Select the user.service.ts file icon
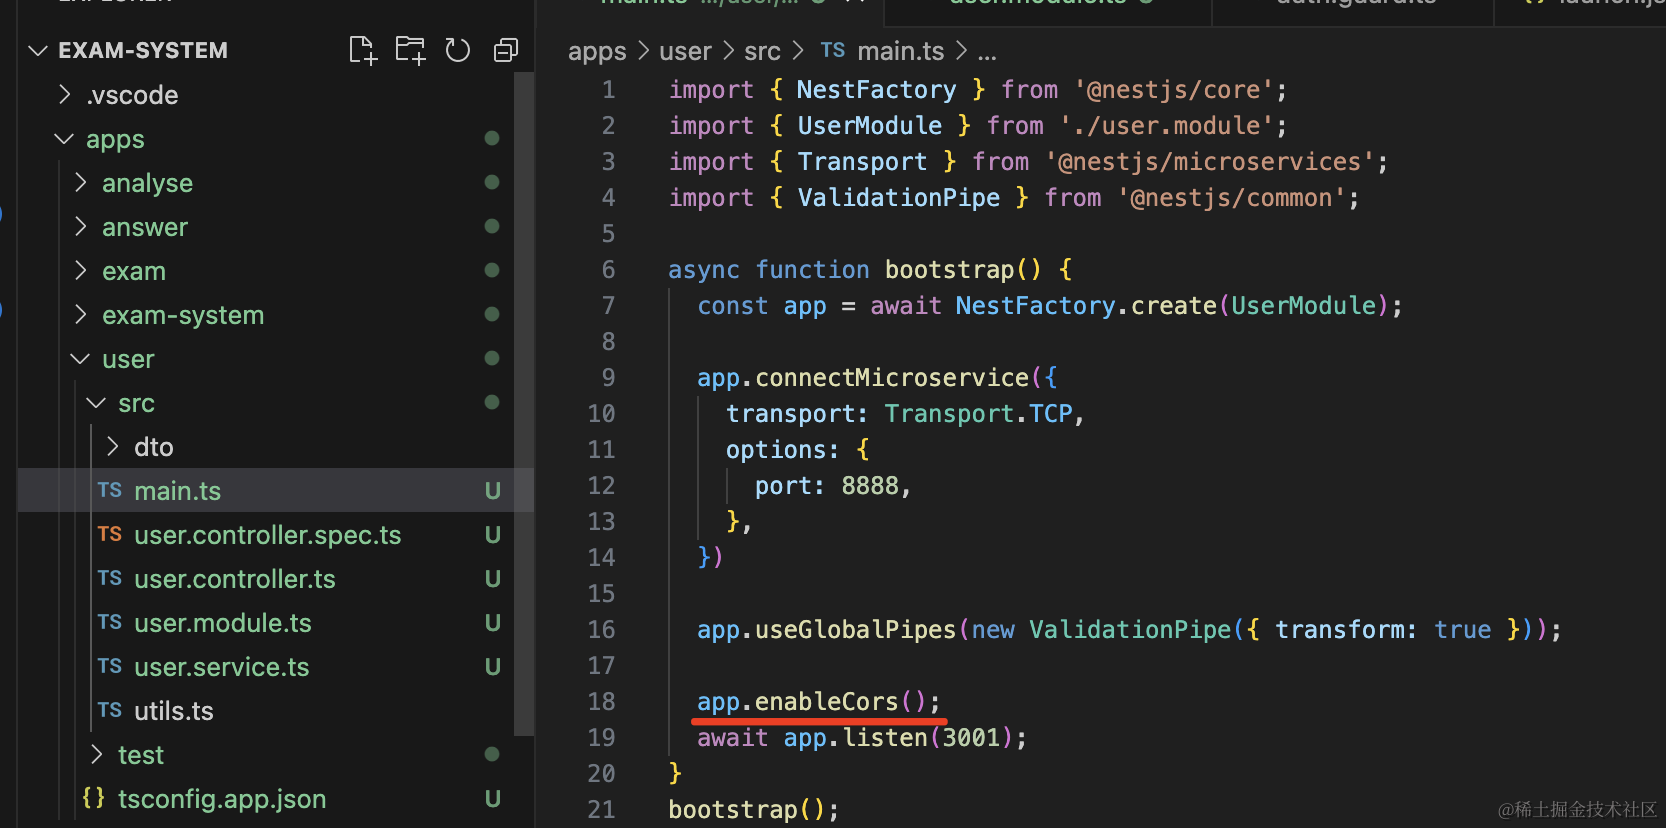Viewport: 1666px width, 828px height. [110, 666]
